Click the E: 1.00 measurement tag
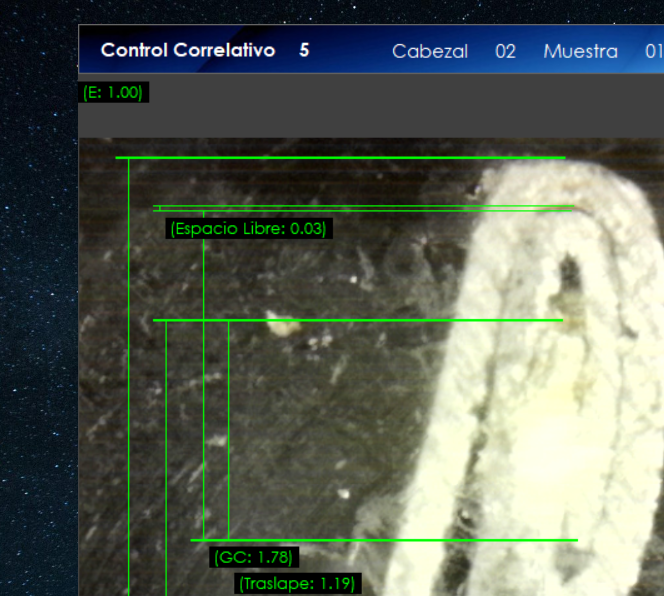664x596 pixels. (113, 92)
